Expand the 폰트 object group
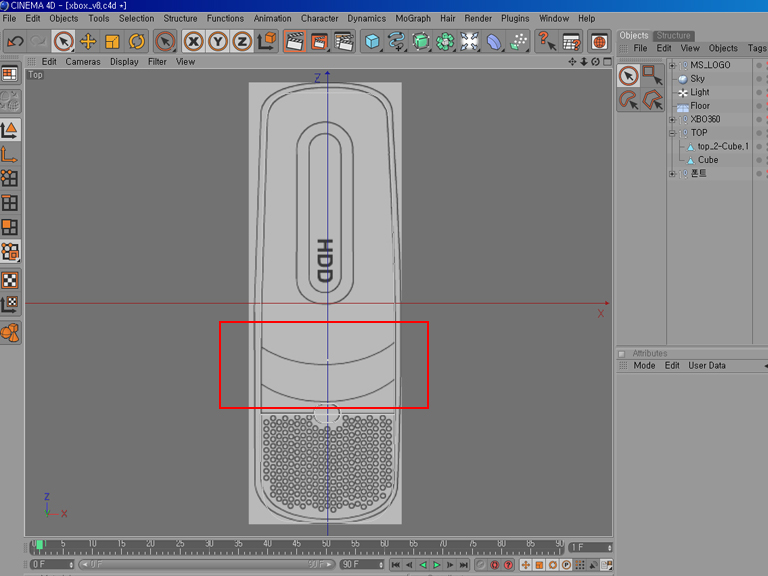Screen dimensions: 768x576 point(672,173)
